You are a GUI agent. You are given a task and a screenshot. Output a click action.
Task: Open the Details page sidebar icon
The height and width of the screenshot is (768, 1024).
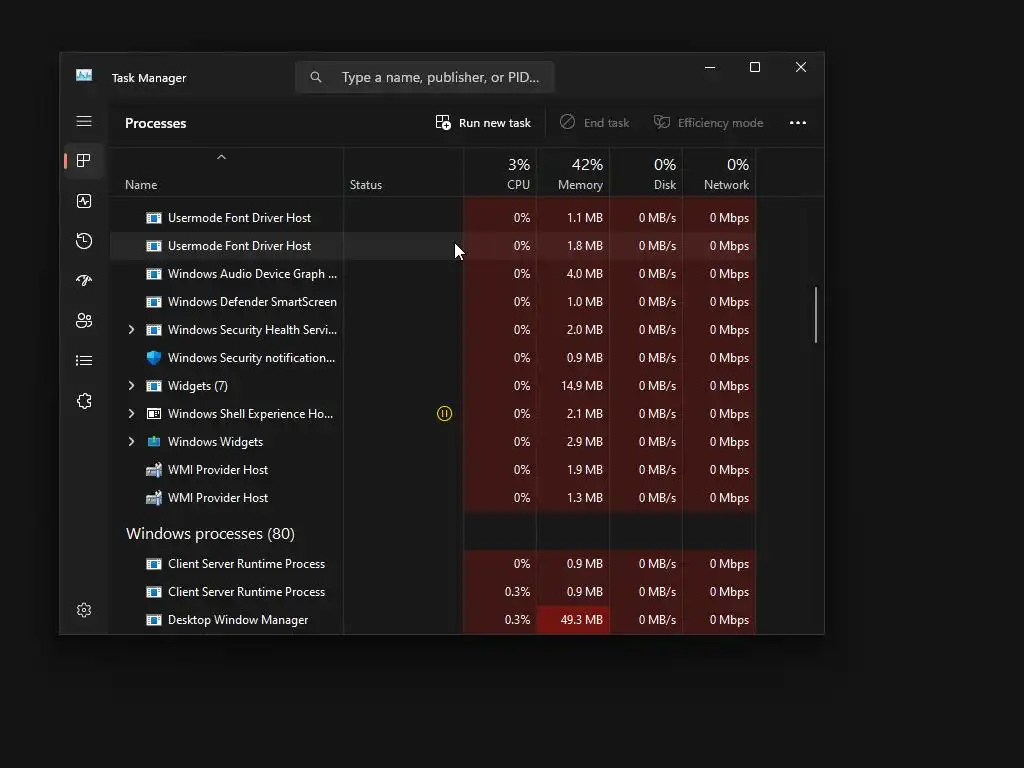(x=84, y=360)
